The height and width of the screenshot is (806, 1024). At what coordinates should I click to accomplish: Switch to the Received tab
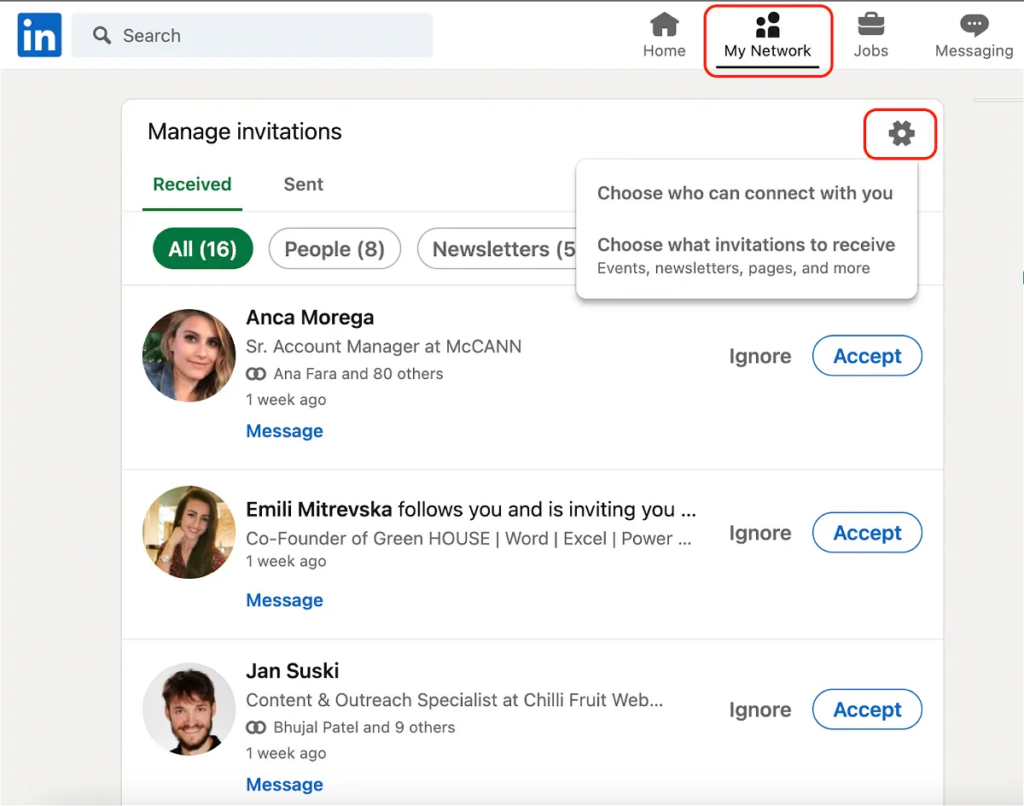pos(192,184)
